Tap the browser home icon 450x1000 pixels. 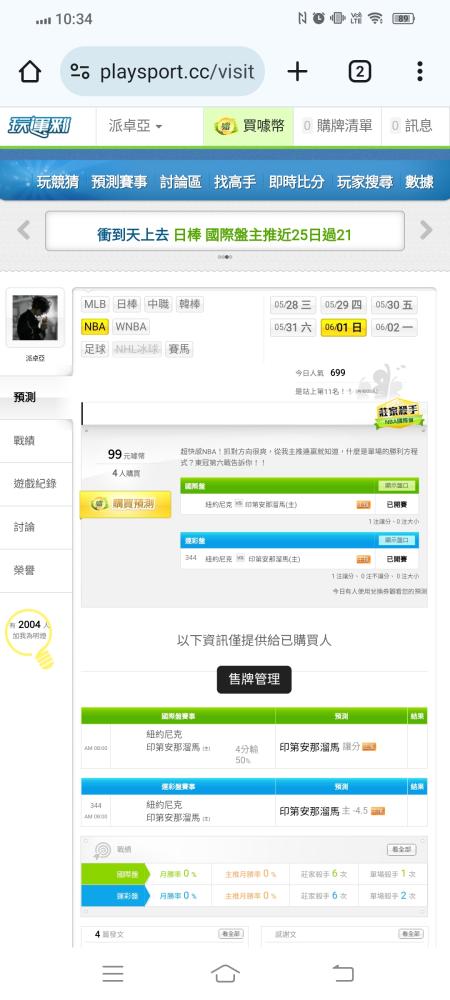click(30, 71)
